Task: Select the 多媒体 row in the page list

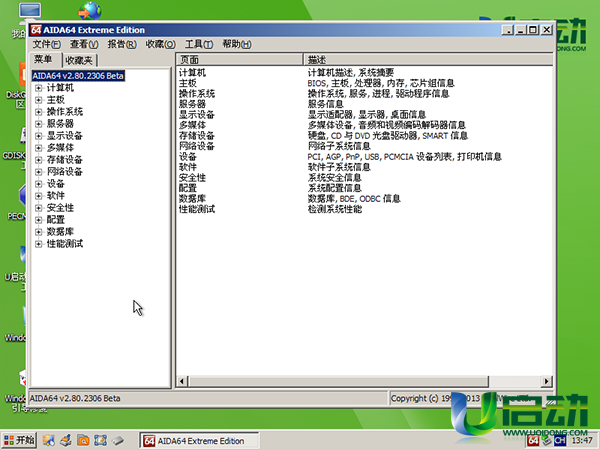Action: tap(192, 125)
